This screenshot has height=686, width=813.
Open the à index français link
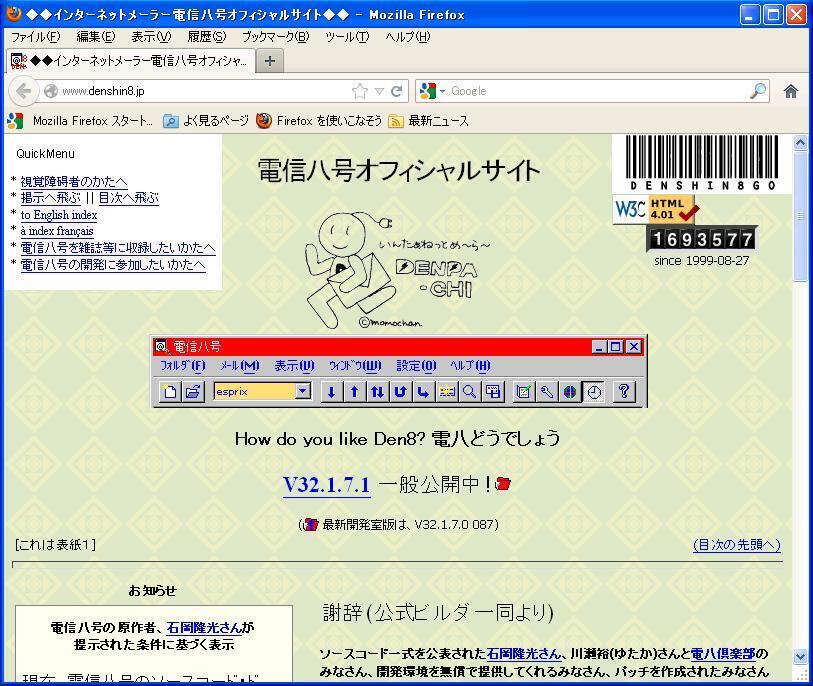(57, 231)
